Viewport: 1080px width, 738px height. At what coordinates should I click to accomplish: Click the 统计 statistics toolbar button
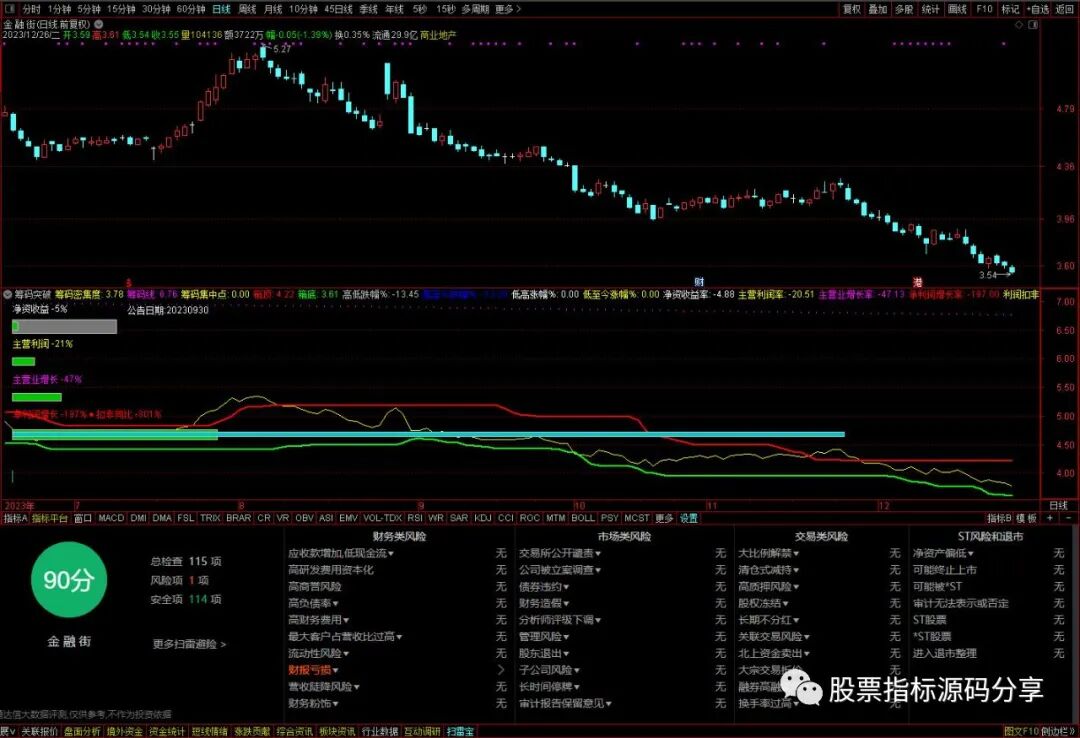(931, 9)
